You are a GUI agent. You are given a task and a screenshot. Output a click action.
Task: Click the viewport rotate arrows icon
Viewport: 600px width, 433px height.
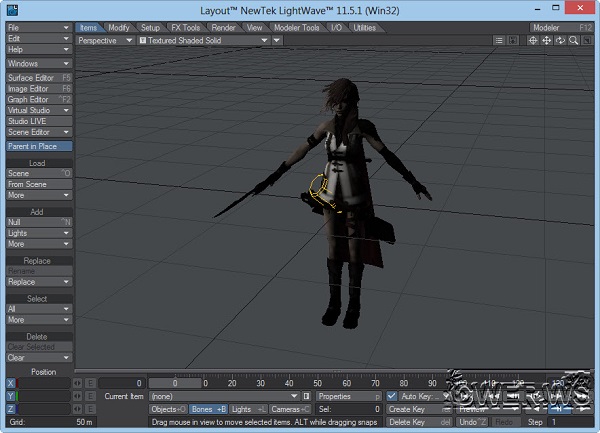click(560, 41)
